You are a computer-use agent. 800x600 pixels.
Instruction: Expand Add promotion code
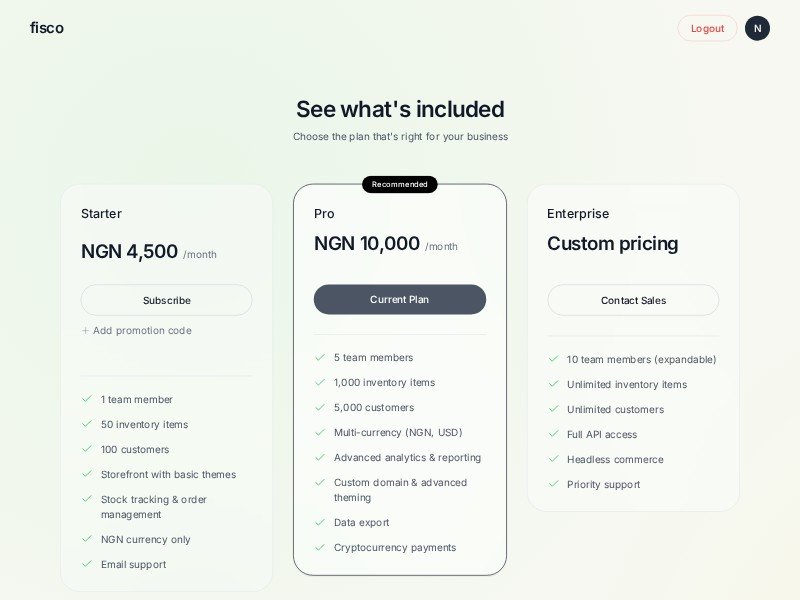tap(142, 331)
